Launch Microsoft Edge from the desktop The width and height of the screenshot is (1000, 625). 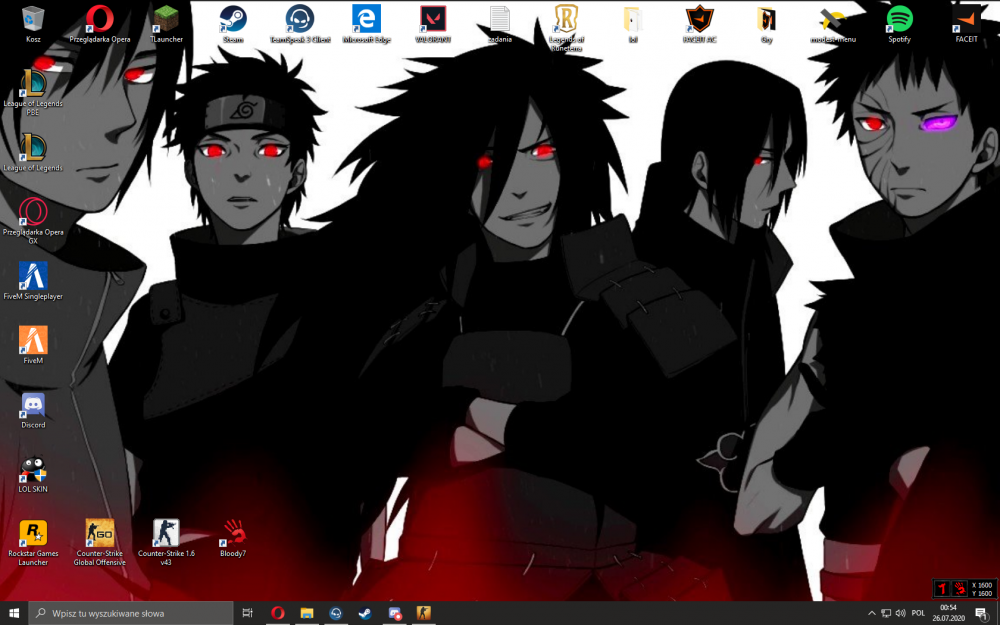click(x=366, y=24)
